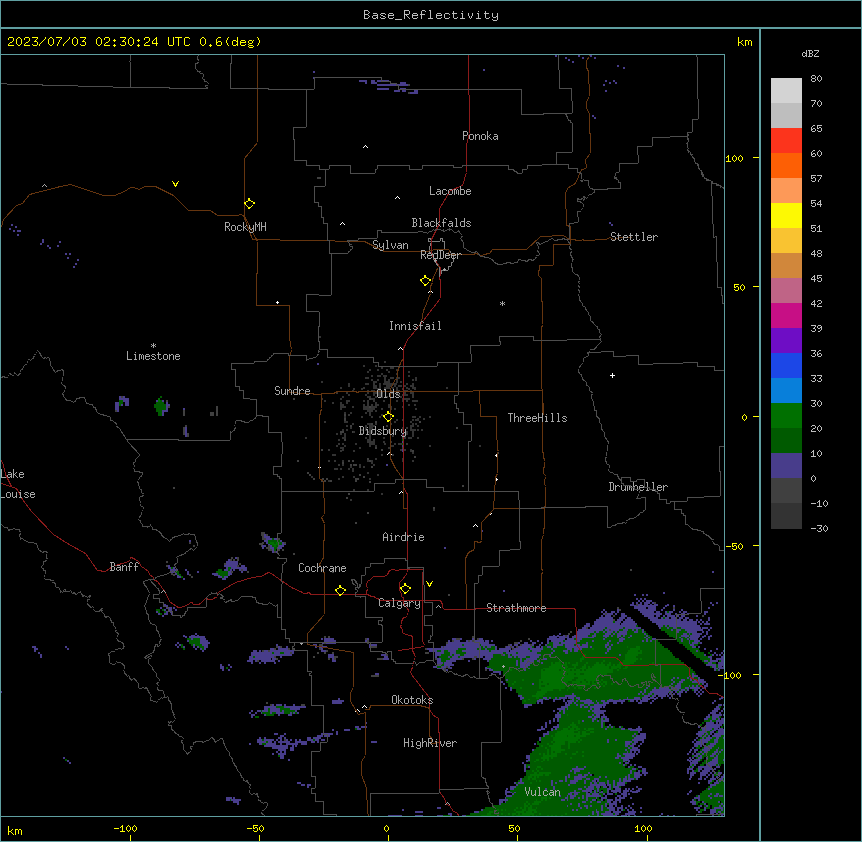This screenshot has width=862, height=842.
Task: Click the Sundre town label
Action: coord(292,391)
